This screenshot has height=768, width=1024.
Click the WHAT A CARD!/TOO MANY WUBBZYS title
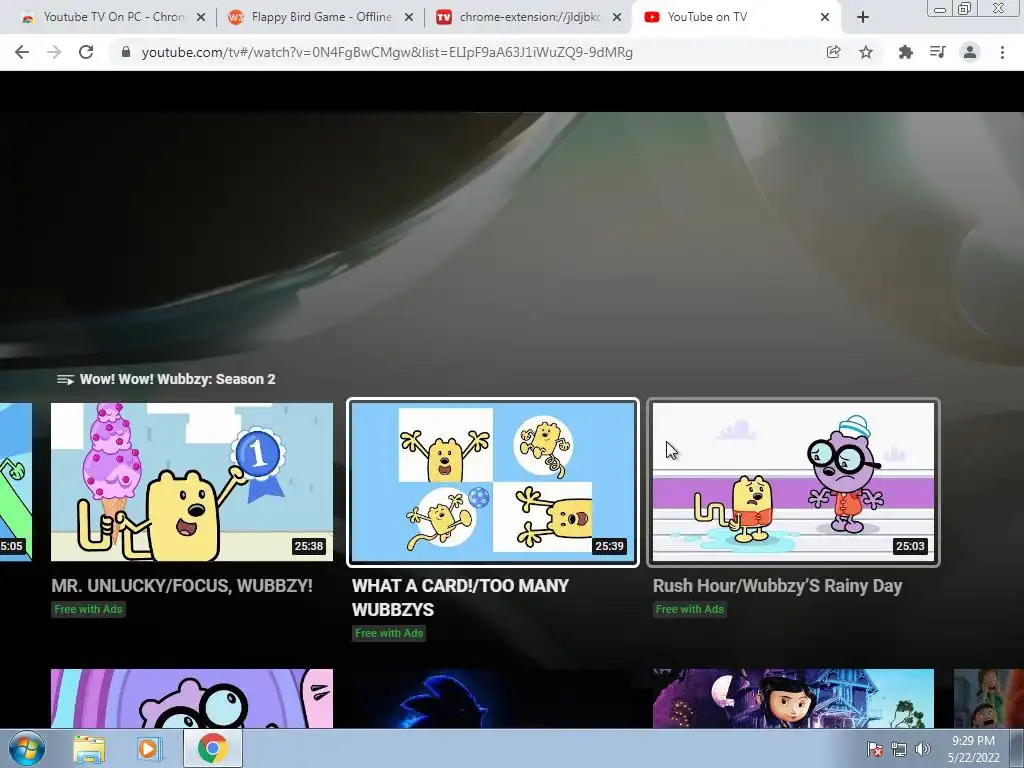click(460, 598)
